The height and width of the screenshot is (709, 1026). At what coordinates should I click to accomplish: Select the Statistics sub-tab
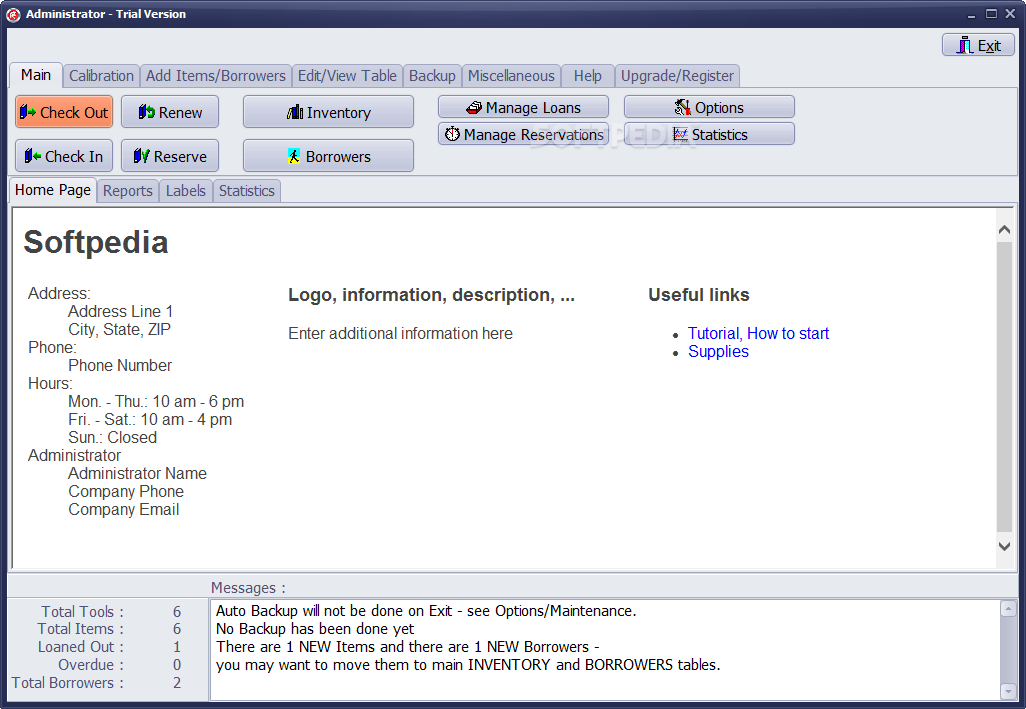(247, 190)
